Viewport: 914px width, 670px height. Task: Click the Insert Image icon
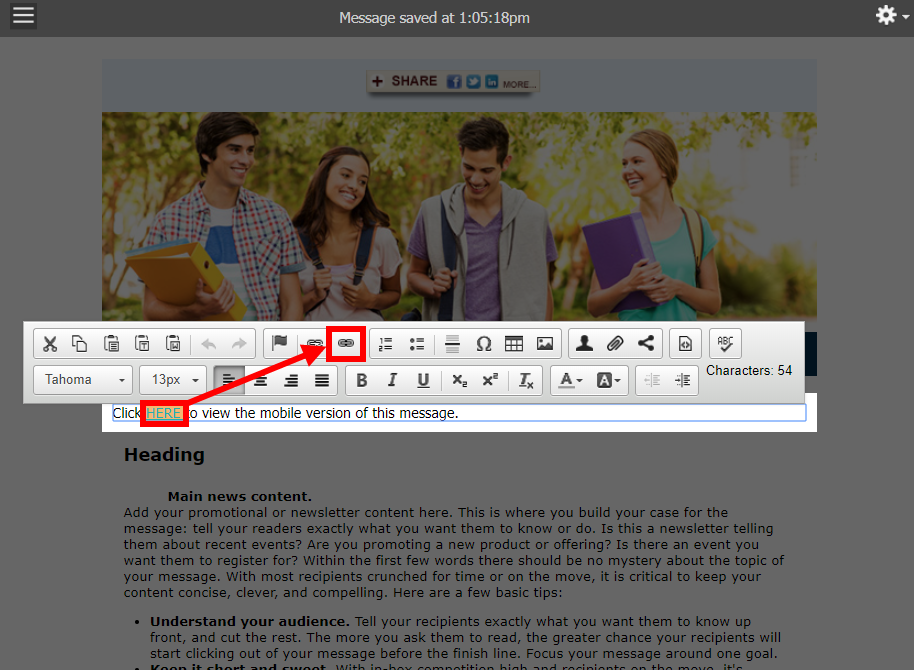click(545, 344)
